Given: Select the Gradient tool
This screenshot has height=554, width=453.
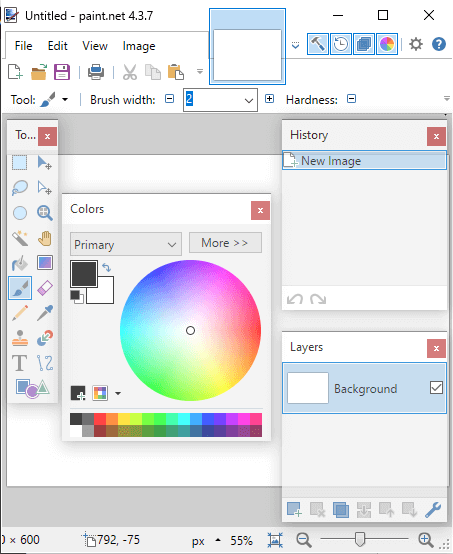Looking at the screenshot, I should click(x=45, y=263).
